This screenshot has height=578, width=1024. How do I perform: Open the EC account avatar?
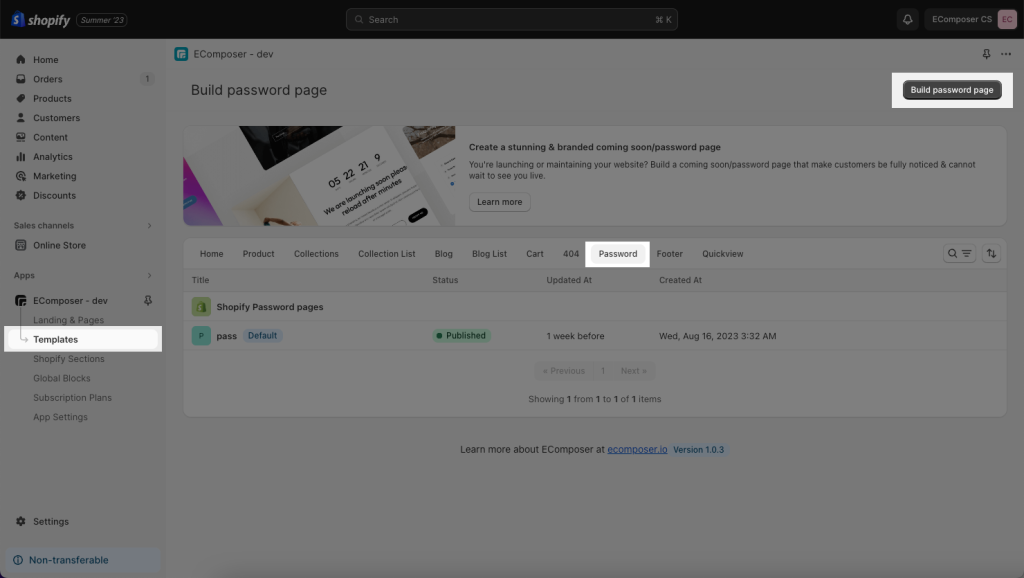1007,20
